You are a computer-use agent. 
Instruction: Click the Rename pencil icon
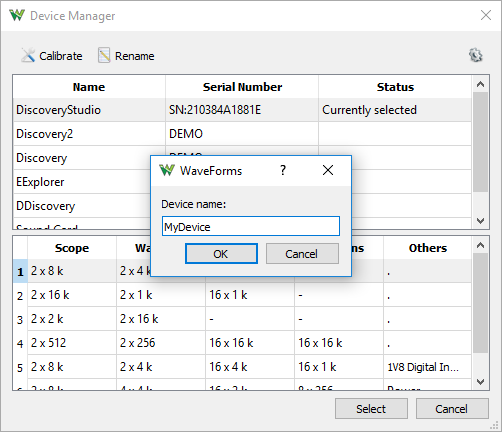click(104, 55)
